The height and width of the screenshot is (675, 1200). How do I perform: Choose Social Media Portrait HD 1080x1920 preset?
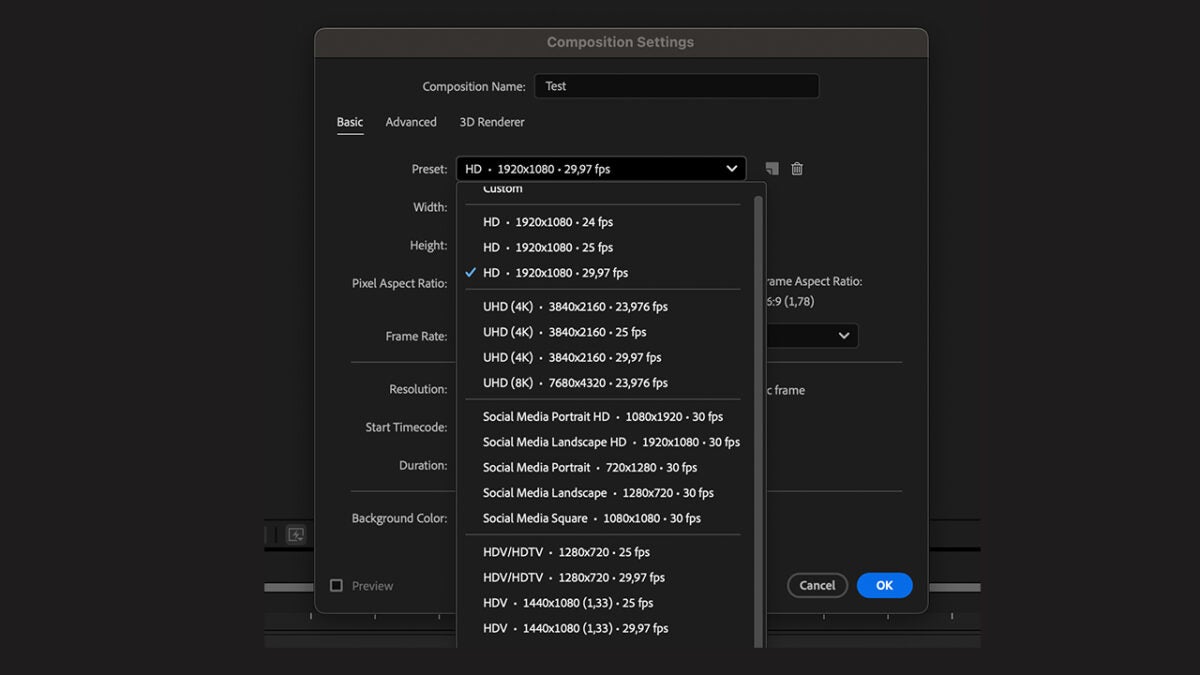(x=602, y=417)
